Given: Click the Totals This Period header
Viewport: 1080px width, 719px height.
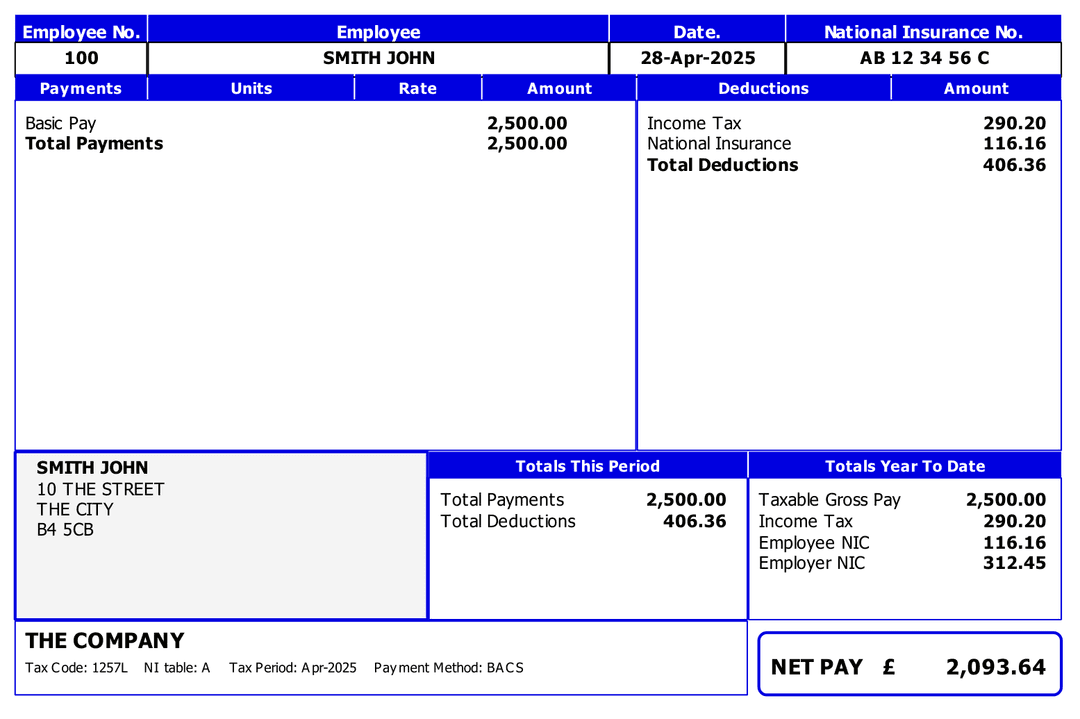Looking at the screenshot, I should (x=587, y=466).
